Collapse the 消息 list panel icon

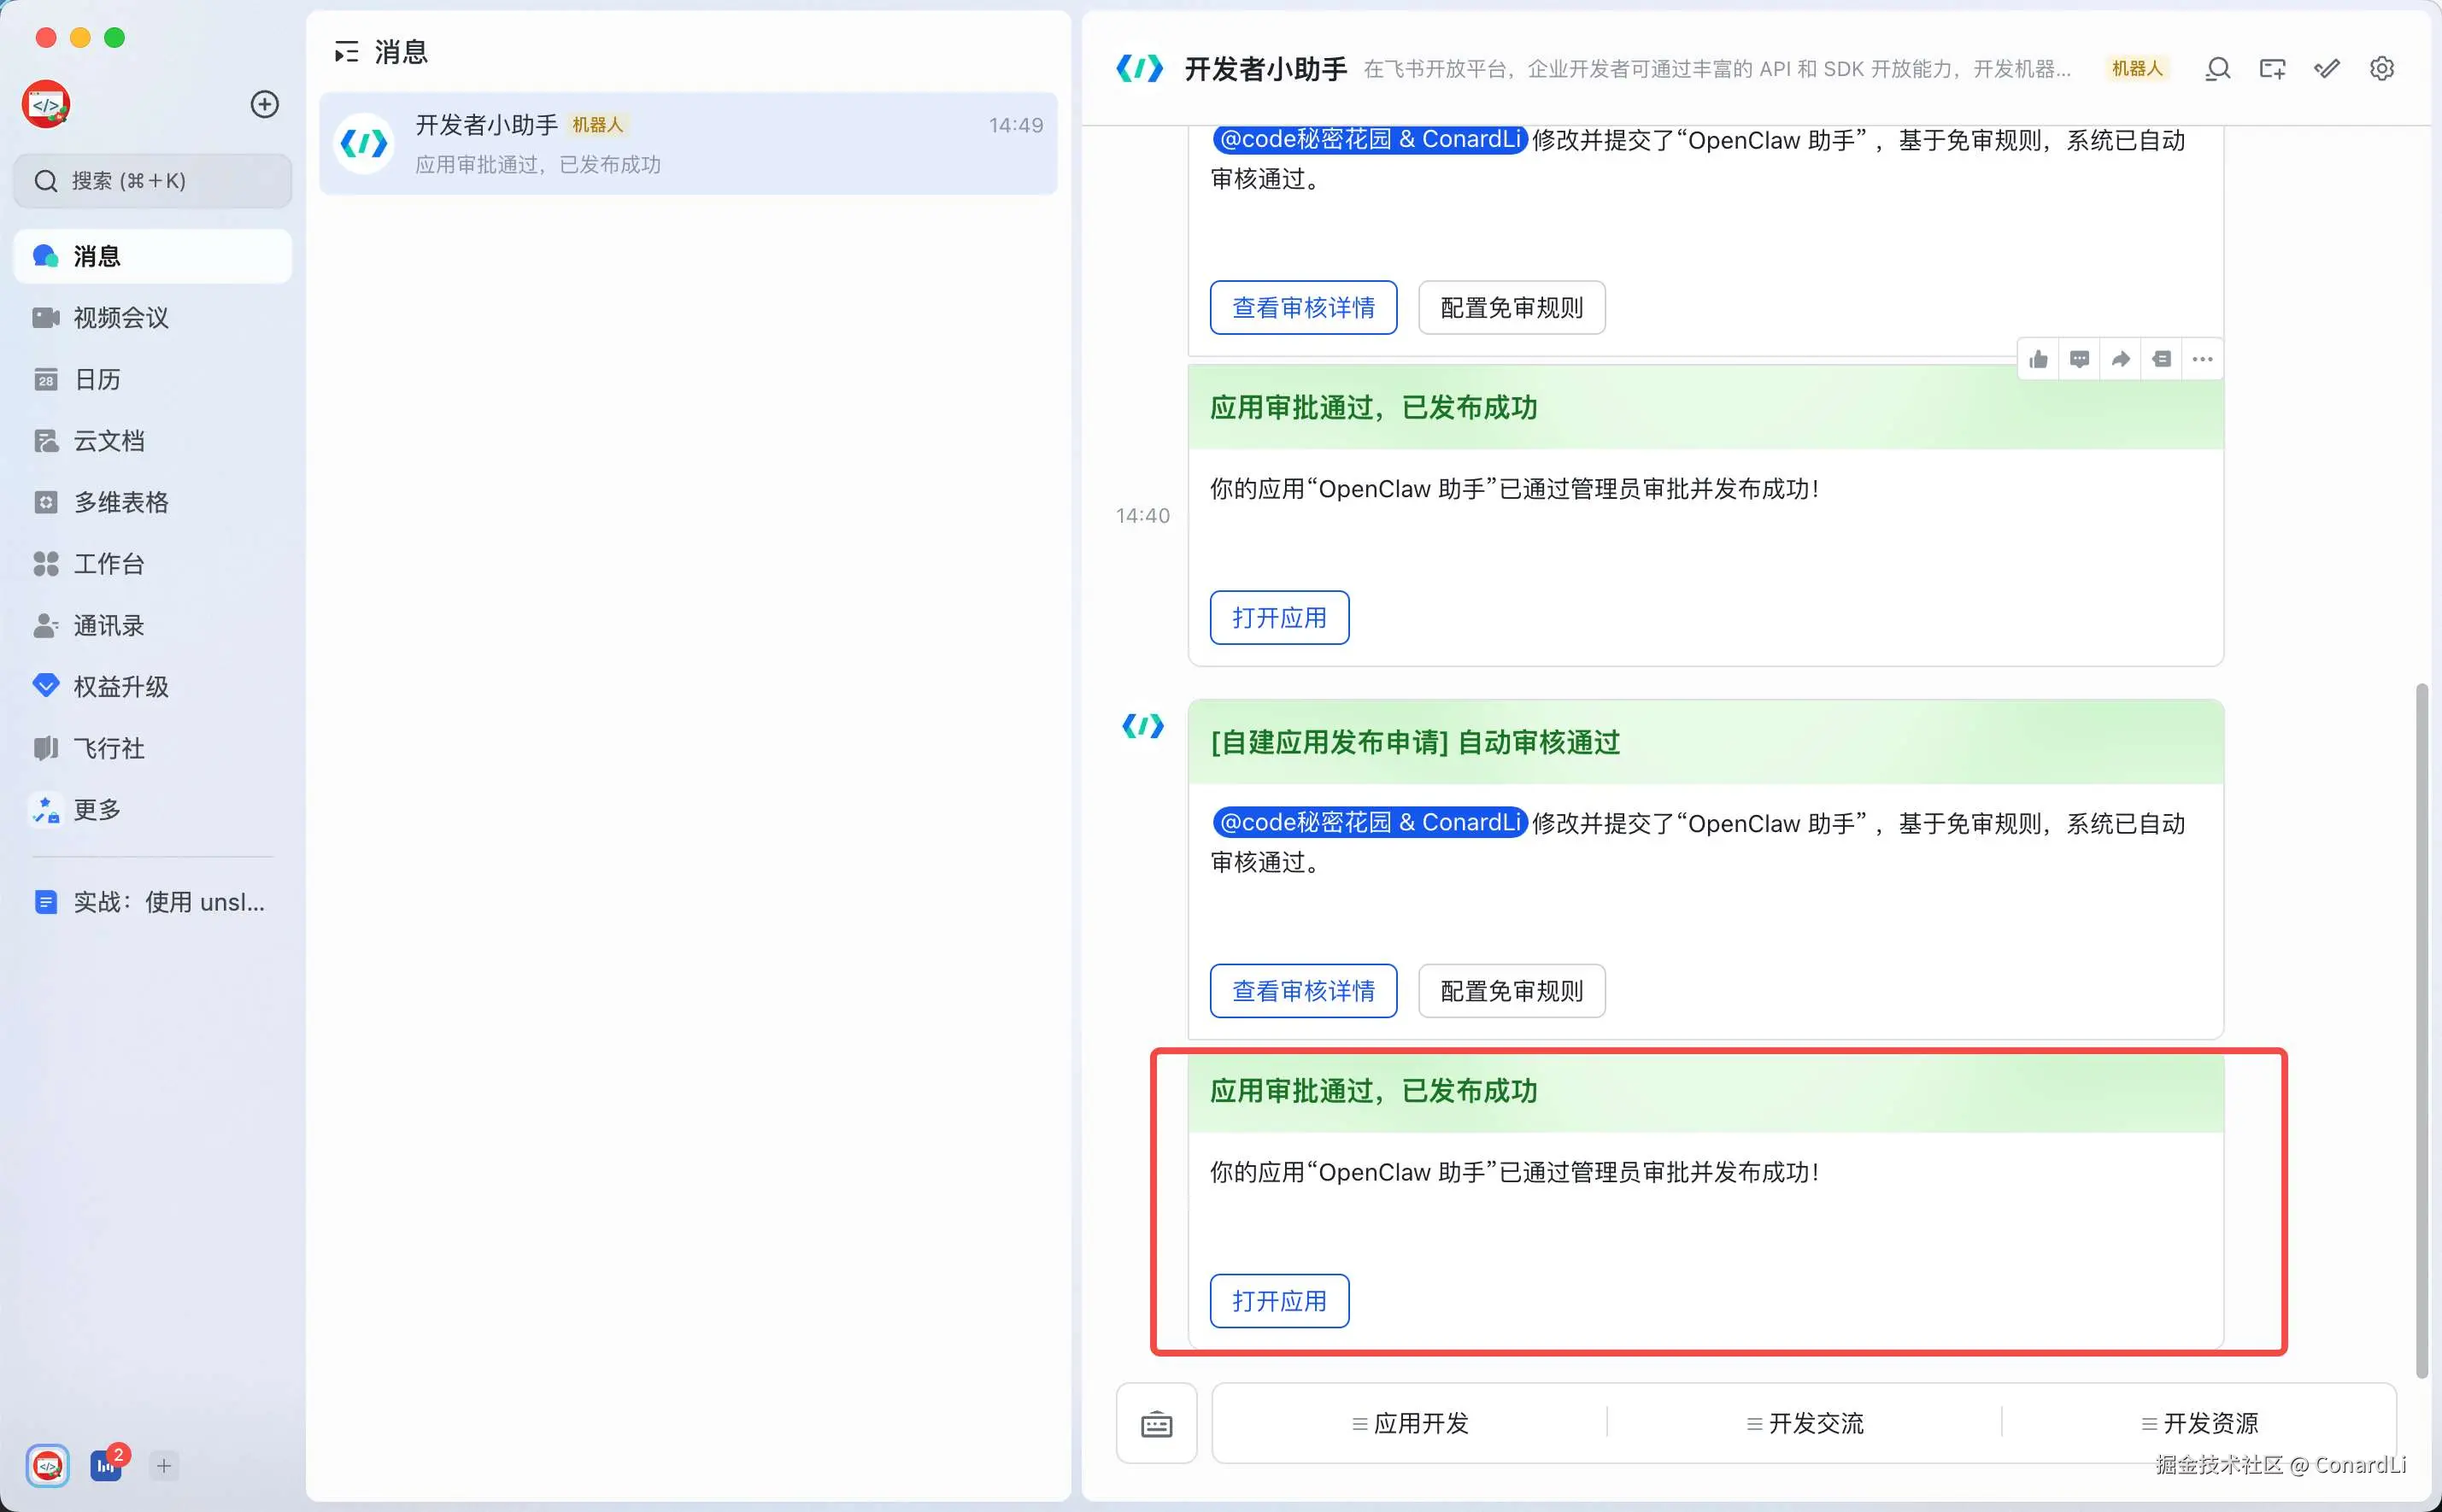point(346,52)
